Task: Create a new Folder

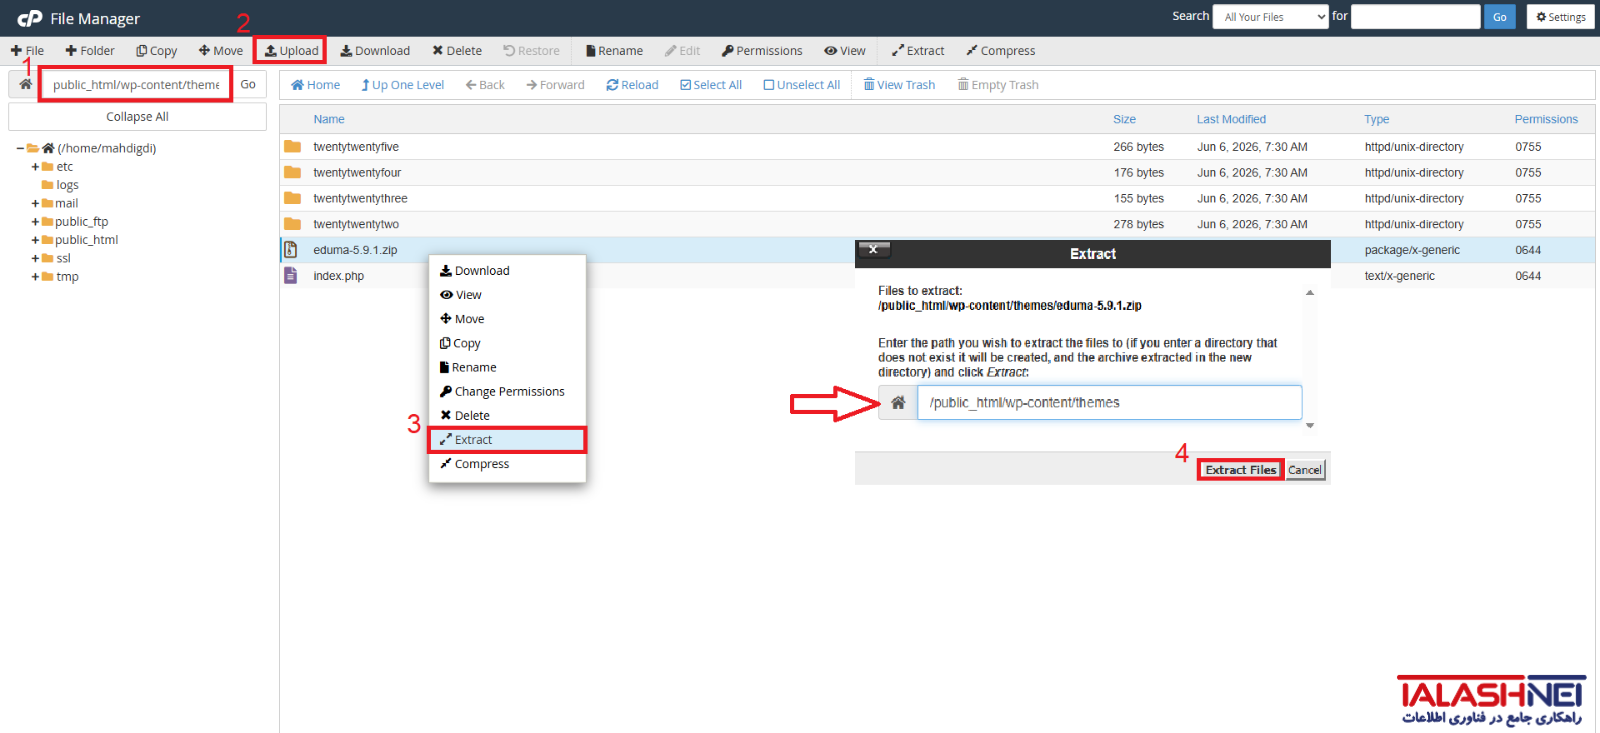Action: click(x=90, y=51)
